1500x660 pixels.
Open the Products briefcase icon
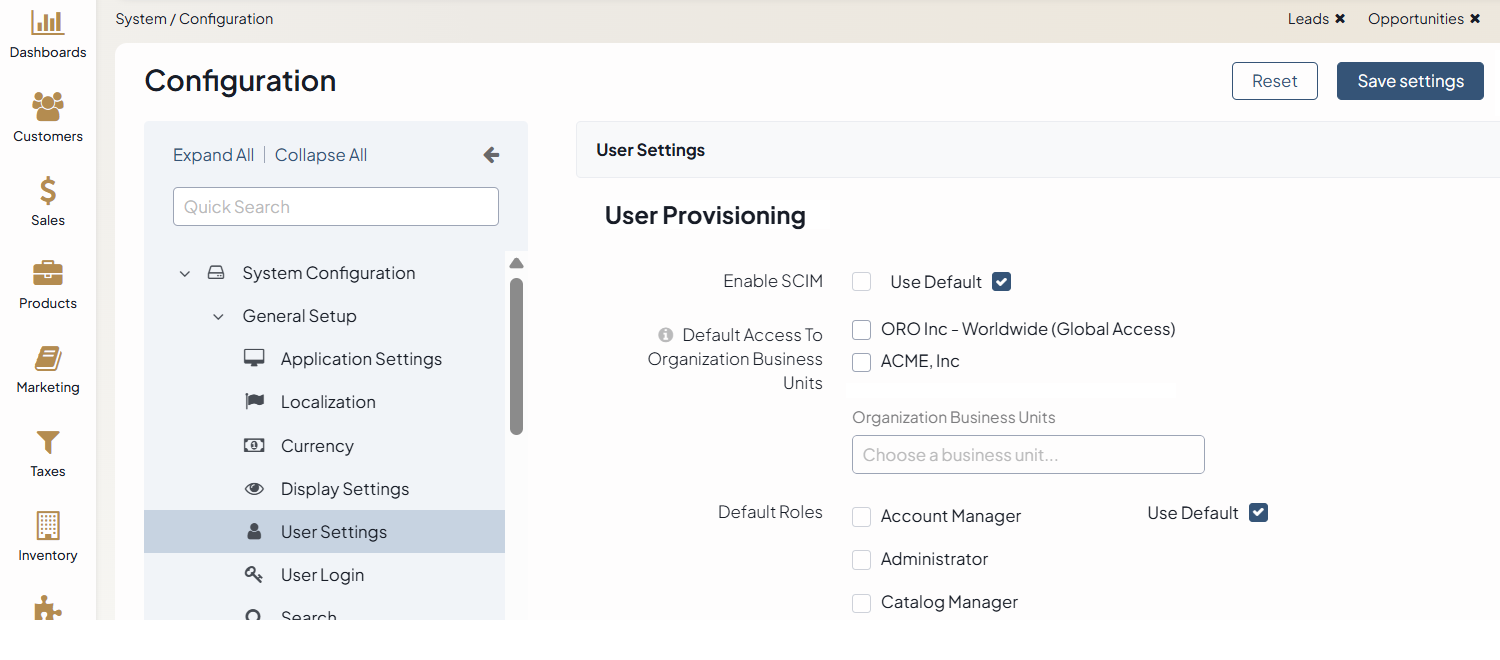[x=47, y=273]
